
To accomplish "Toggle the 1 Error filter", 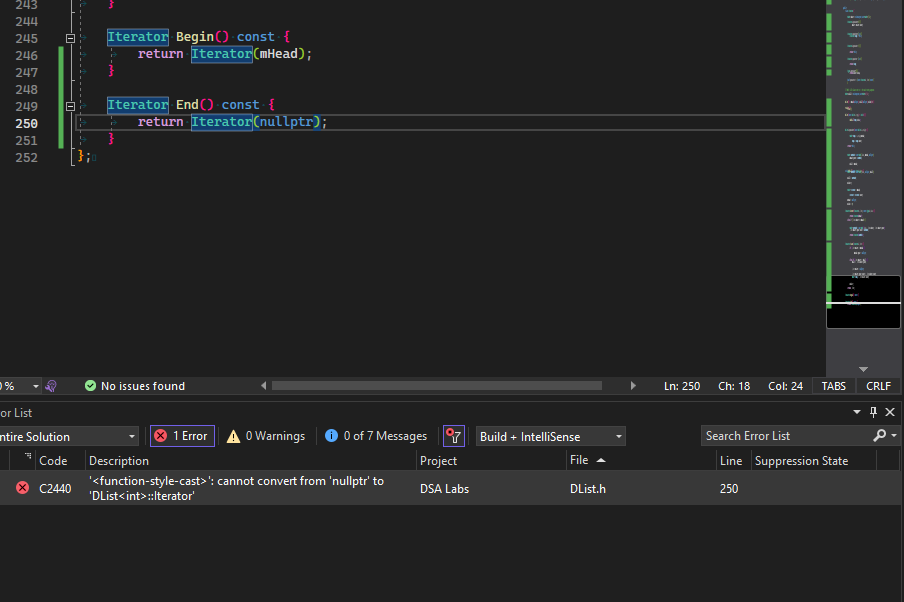I will (181, 436).
